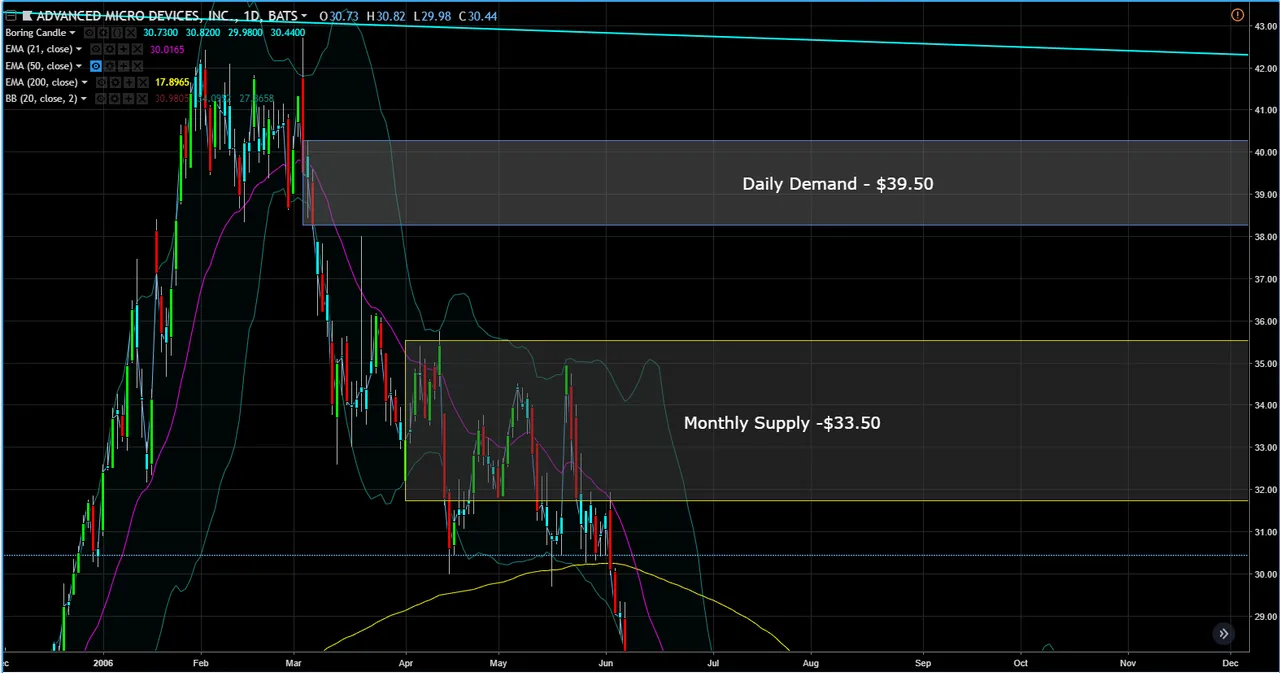The height and width of the screenshot is (673, 1280).
Task: Click the EMA (200, close) label
Action: pyautogui.click(x=41, y=82)
